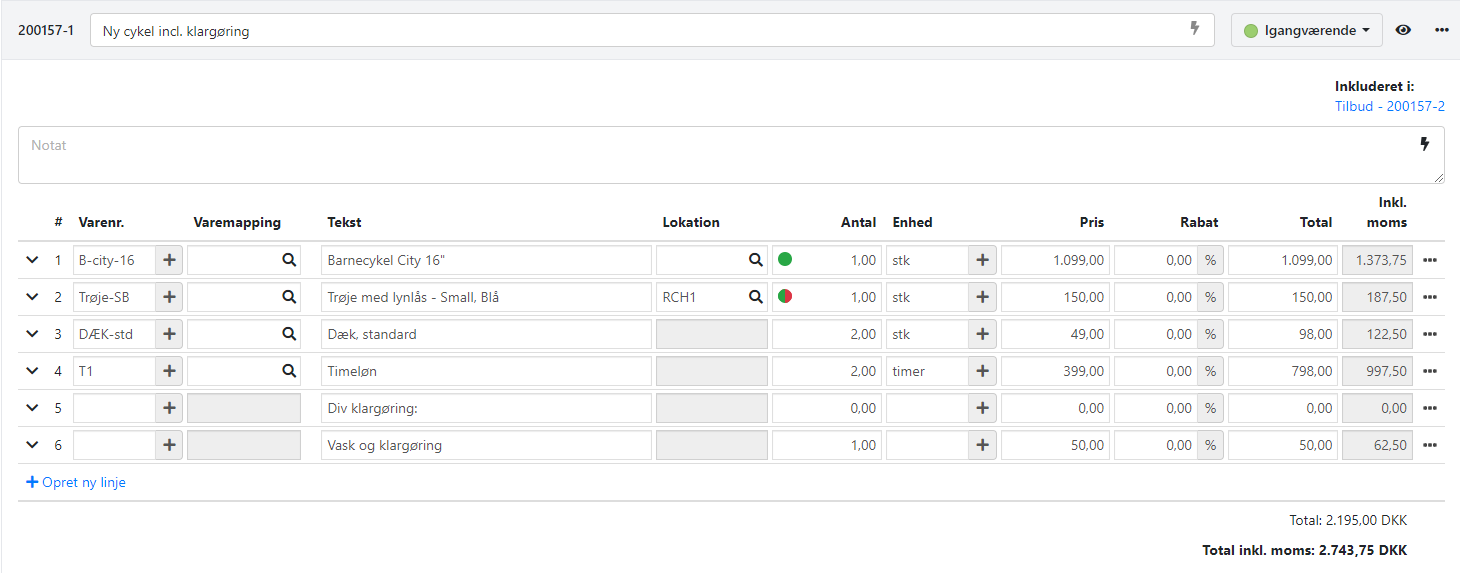This screenshot has height=573, width=1460.
Task: Open the three-dot menu for the row 6 line
Action: coord(1429,445)
